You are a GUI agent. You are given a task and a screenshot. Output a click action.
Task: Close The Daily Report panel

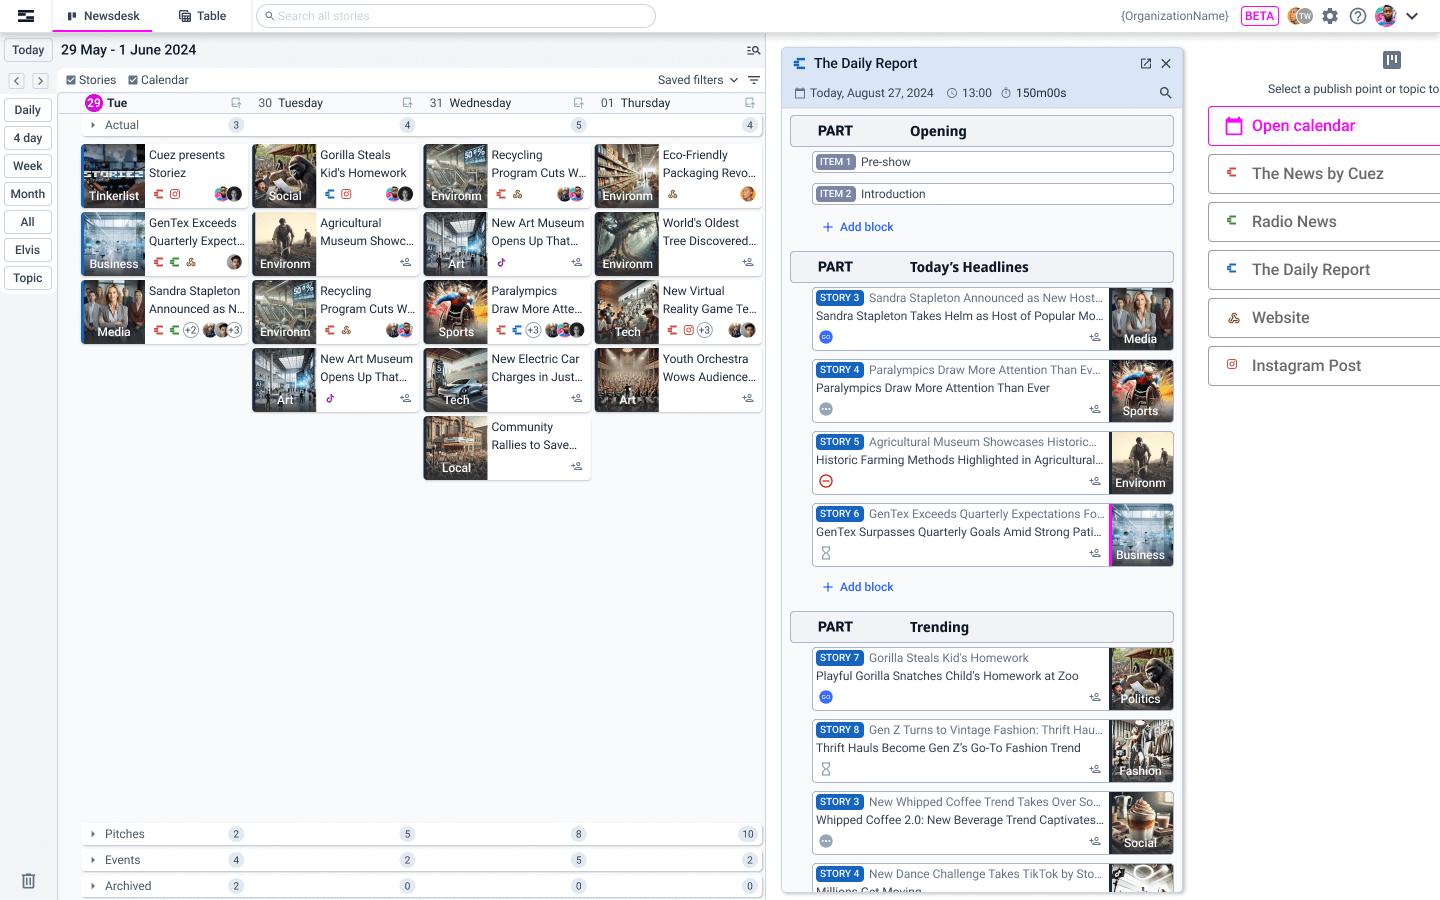(1166, 63)
